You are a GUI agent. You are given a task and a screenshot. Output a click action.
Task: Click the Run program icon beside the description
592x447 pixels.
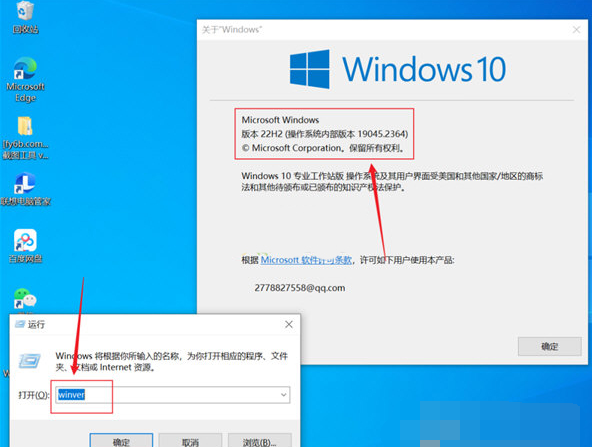pyautogui.click(x=29, y=361)
